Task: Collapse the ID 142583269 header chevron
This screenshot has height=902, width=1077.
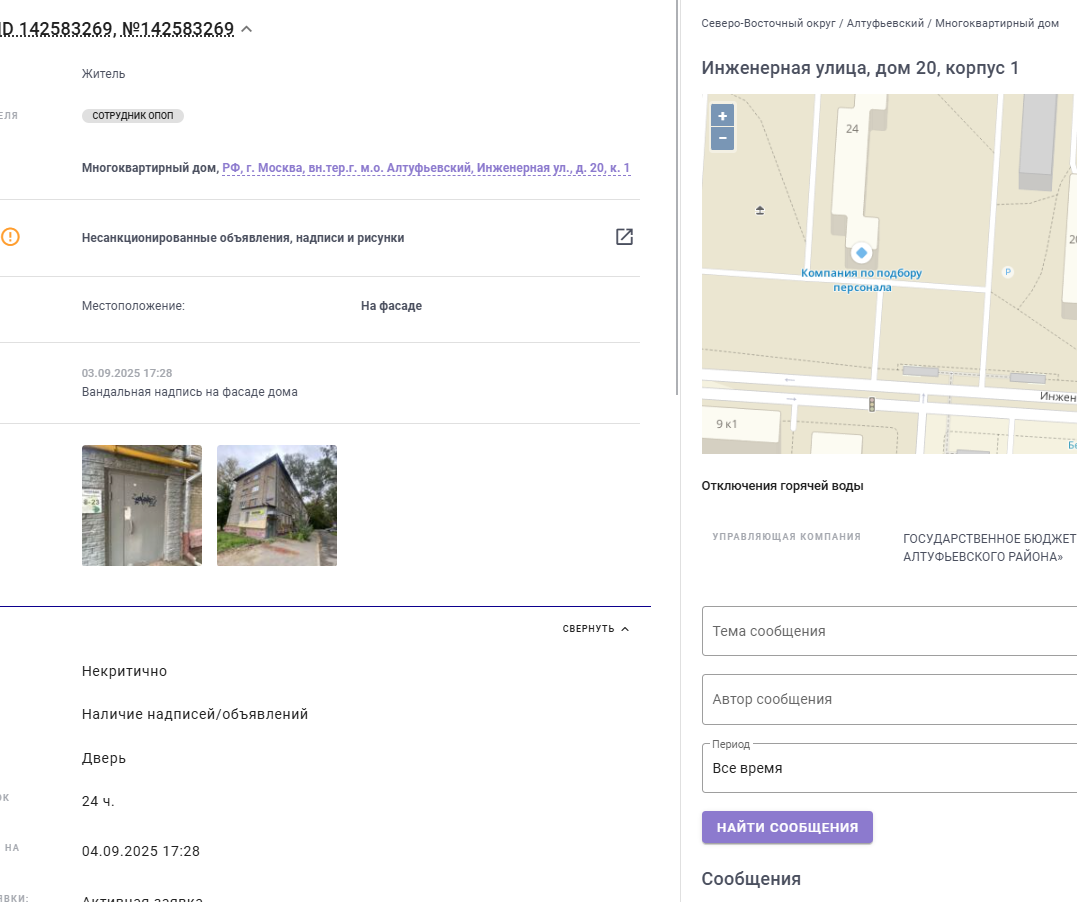Action: pyautogui.click(x=247, y=29)
